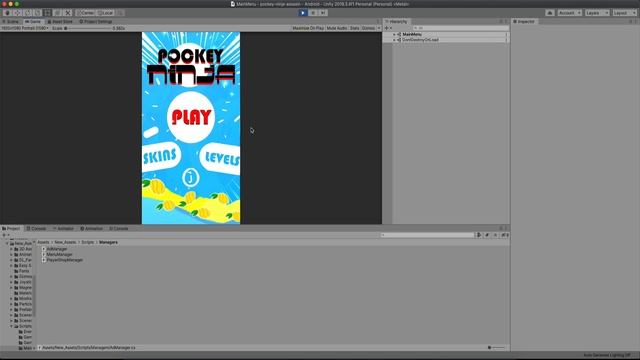
Task: Open the Account dropdown
Action: click(569, 13)
